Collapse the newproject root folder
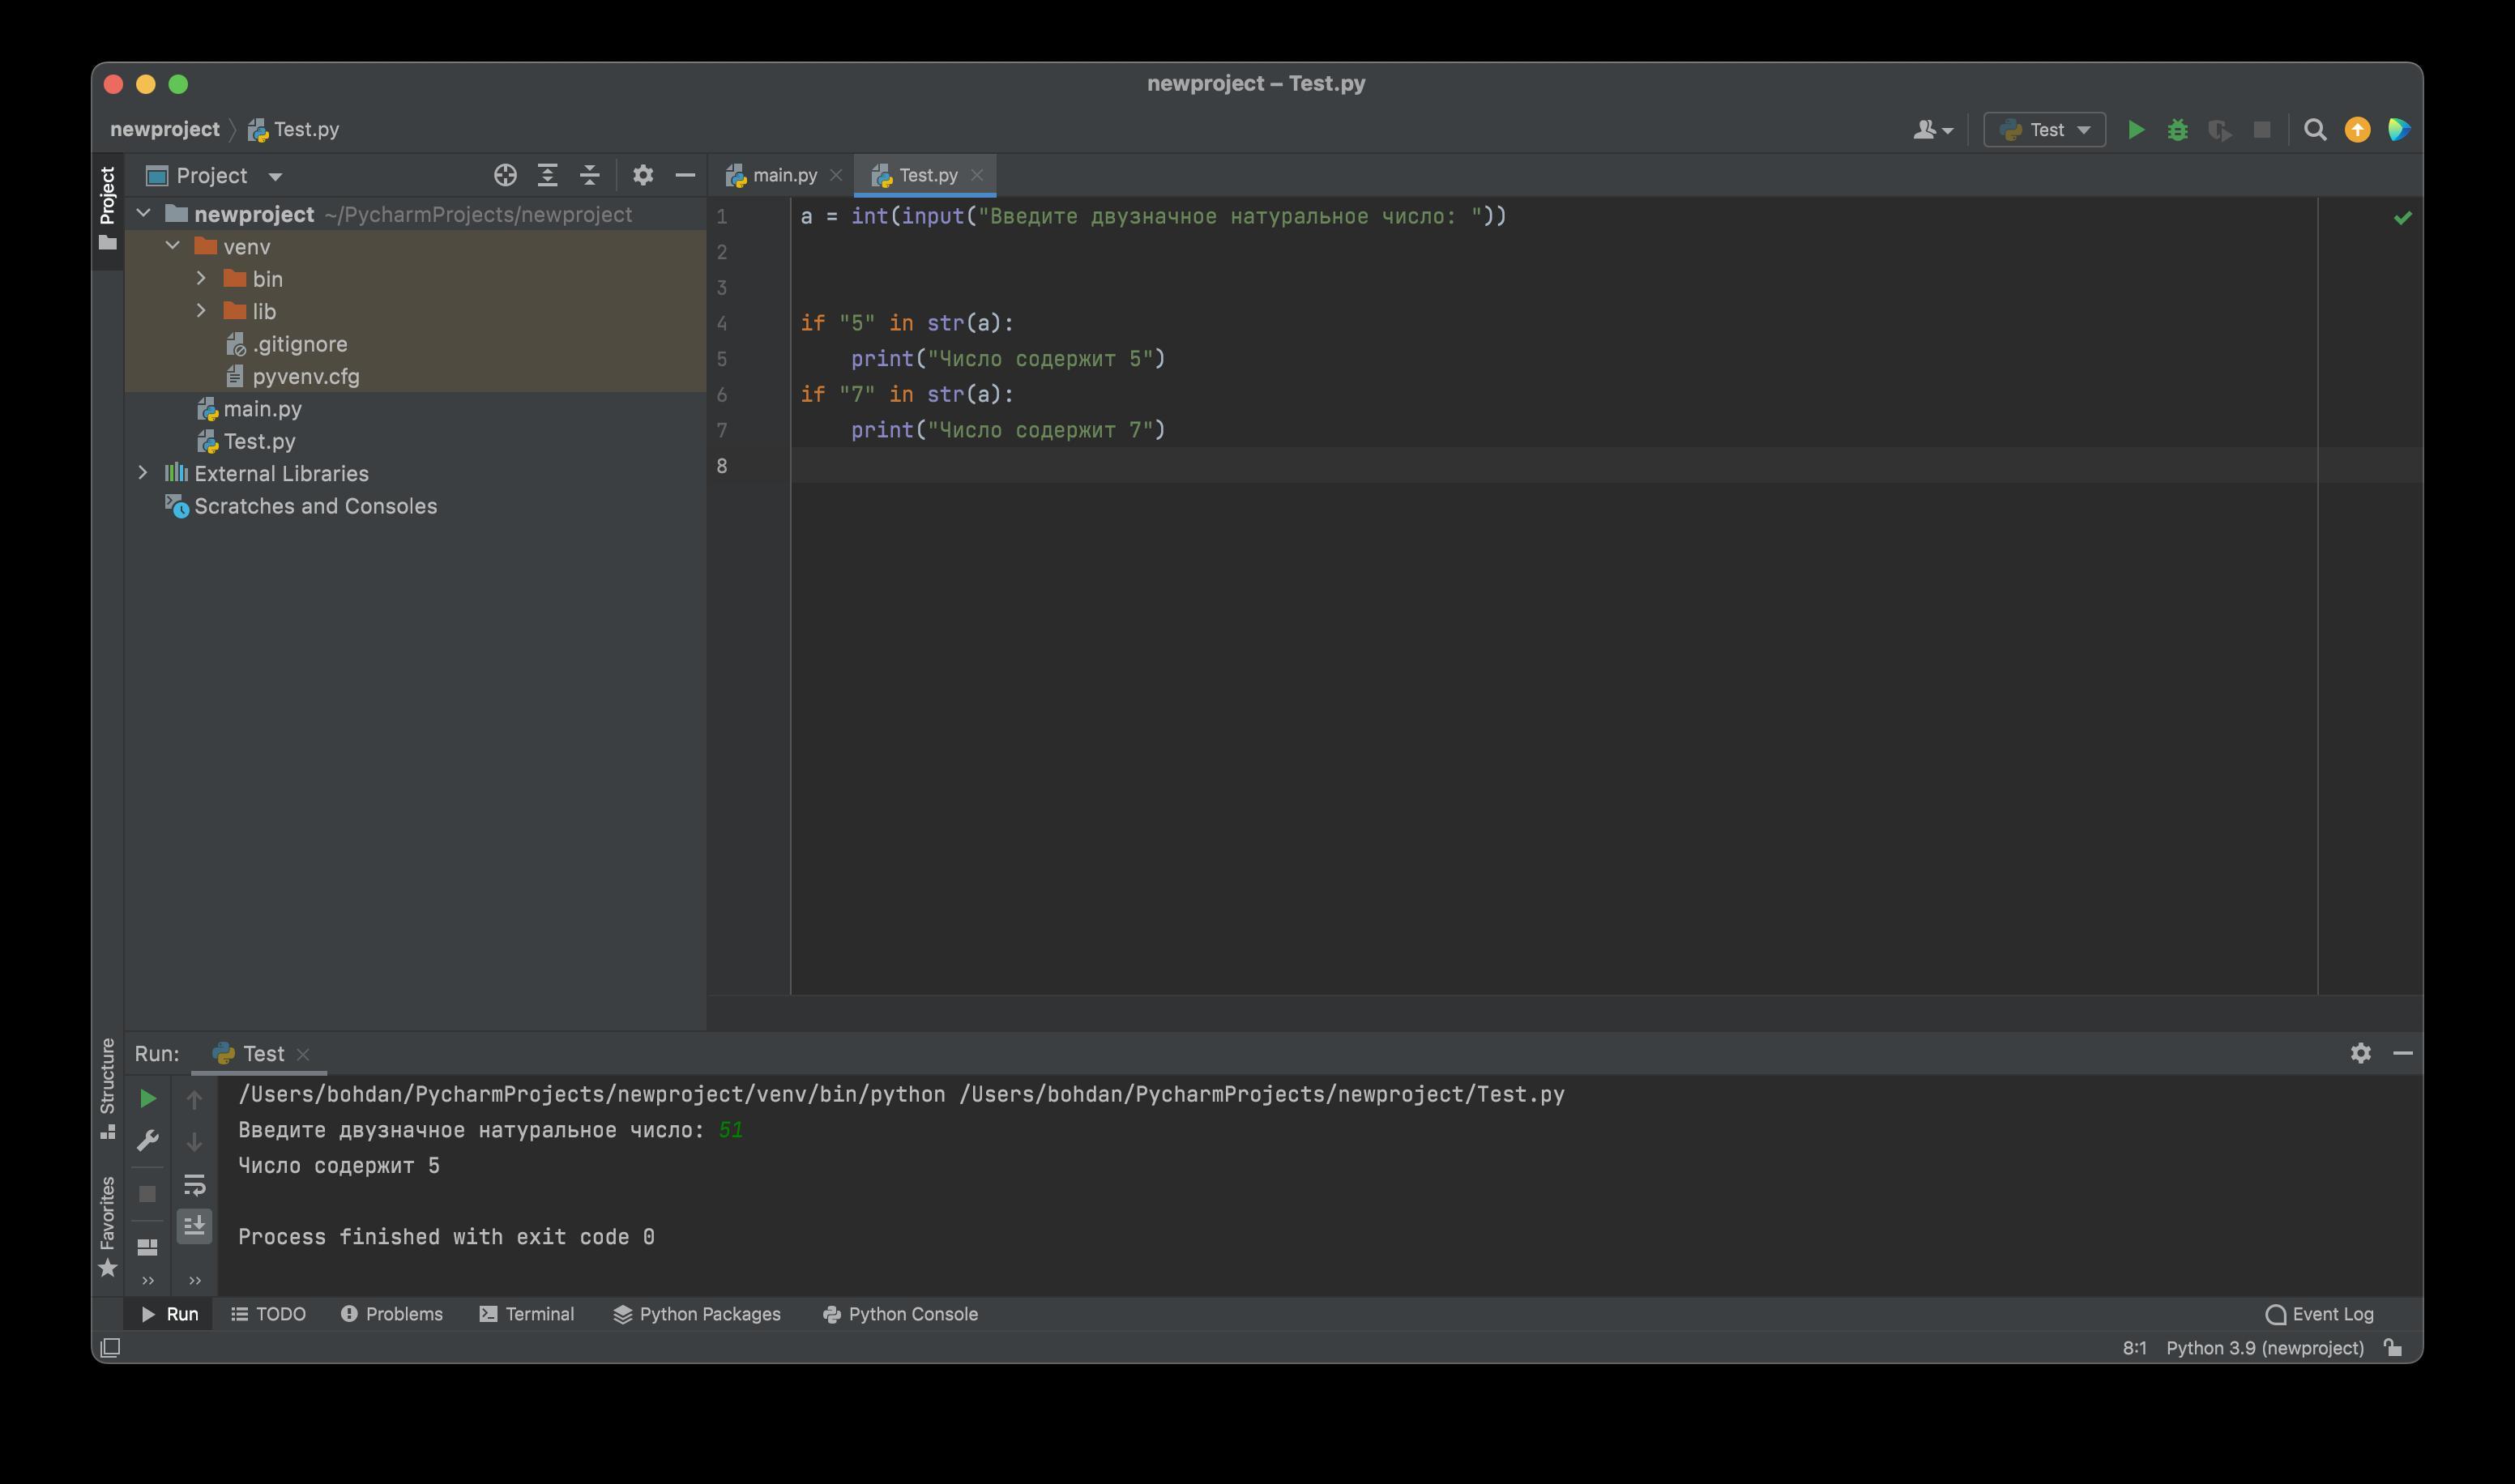 pyautogui.click(x=143, y=213)
